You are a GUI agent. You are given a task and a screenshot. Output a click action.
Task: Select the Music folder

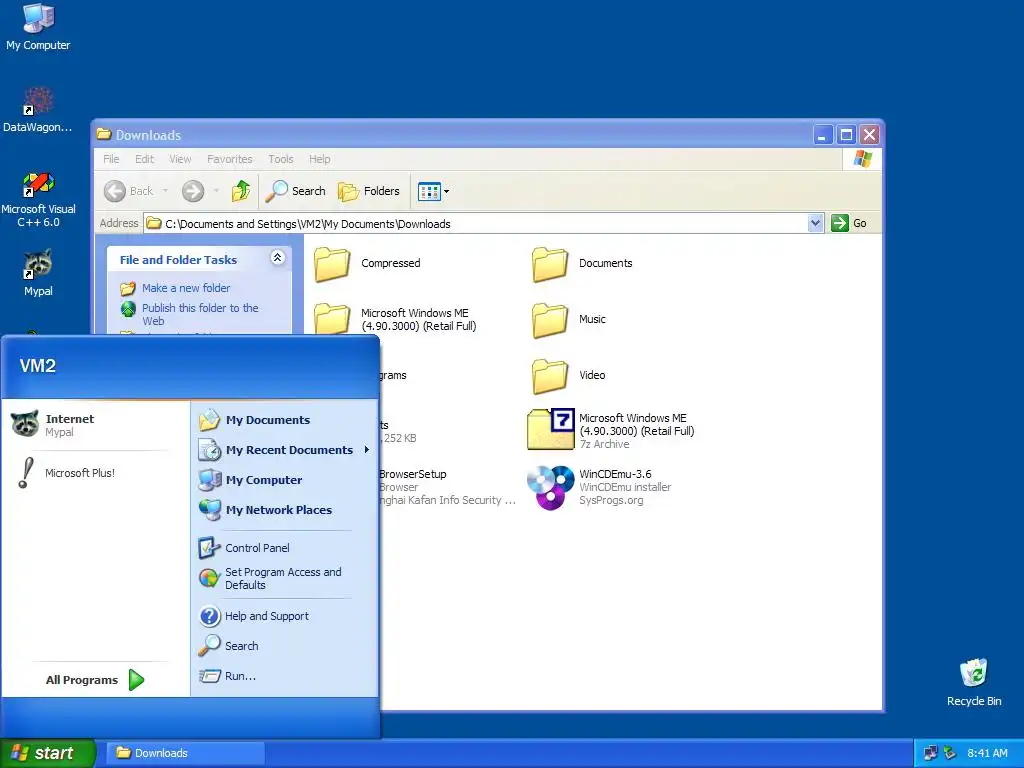click(x=569, y=320)
